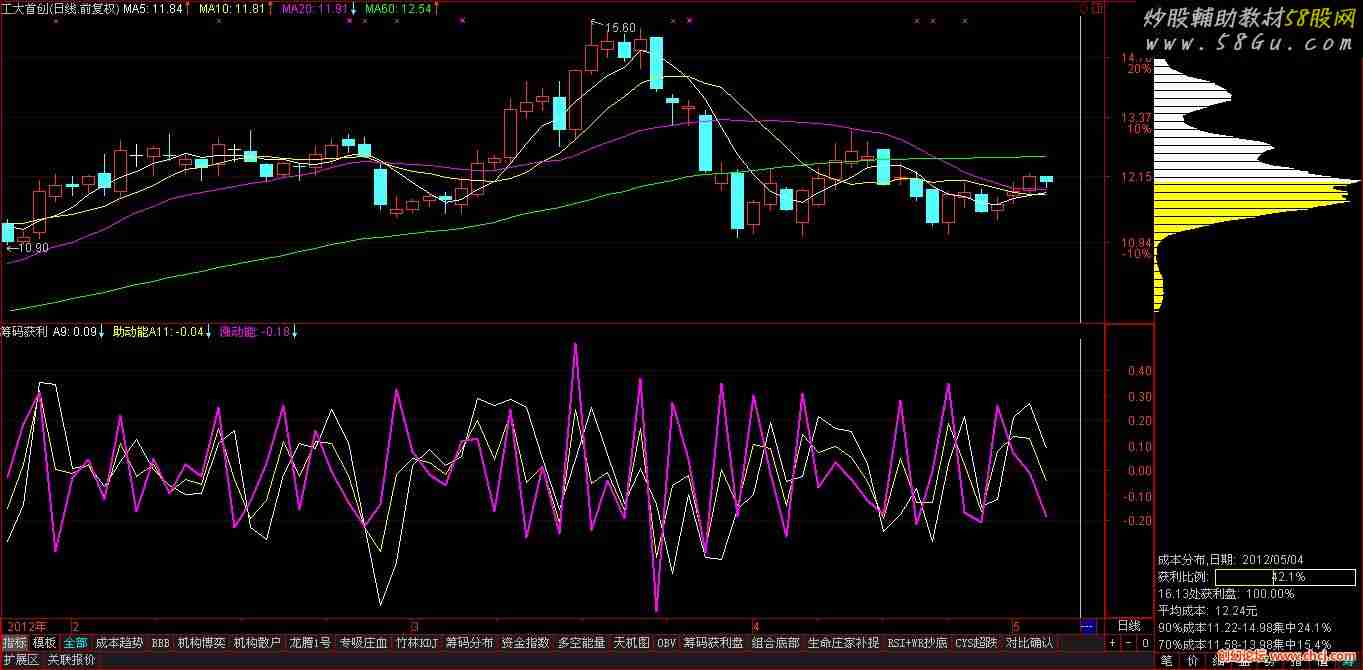Switch to the 竹林KDJ indicator tab
The height and width of the screenshot is (670, 1363).
pos(416,642)
